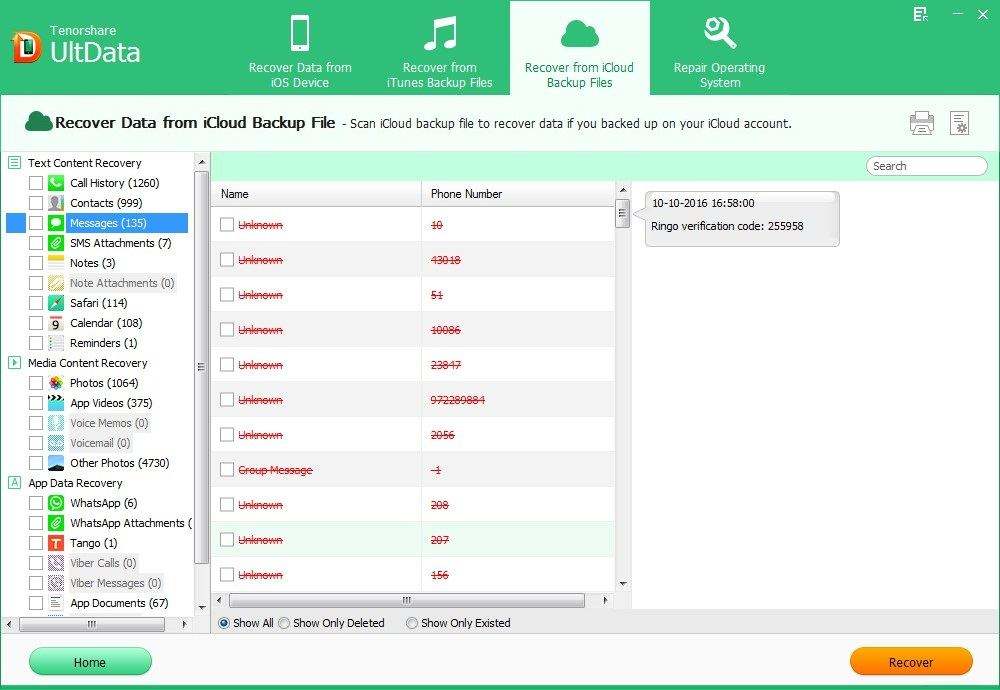The height and width of the screenshot is (690, 1000).
Task: Click the sidebar horizontal scrollbar thumb
Action: point(92,624)
